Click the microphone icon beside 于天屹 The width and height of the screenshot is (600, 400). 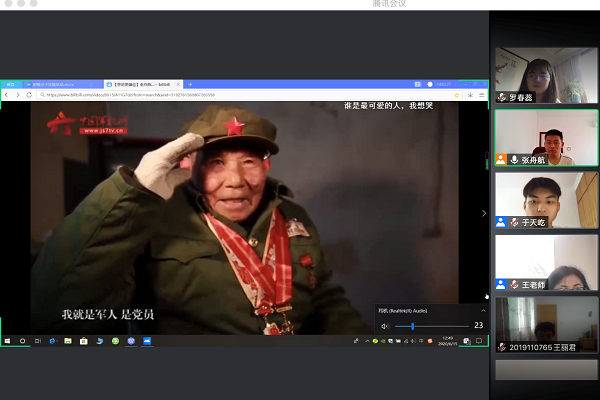tap(514, 222)
